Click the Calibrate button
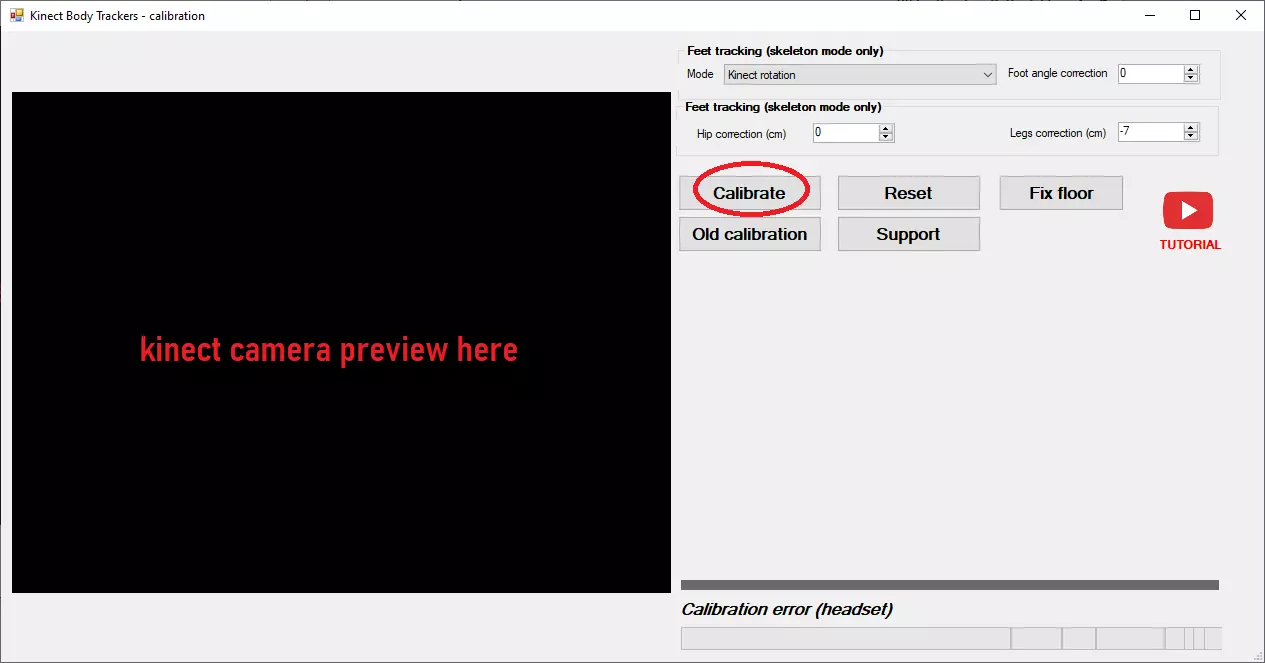This screenshot has height=663, width=1265. point(749,193)
